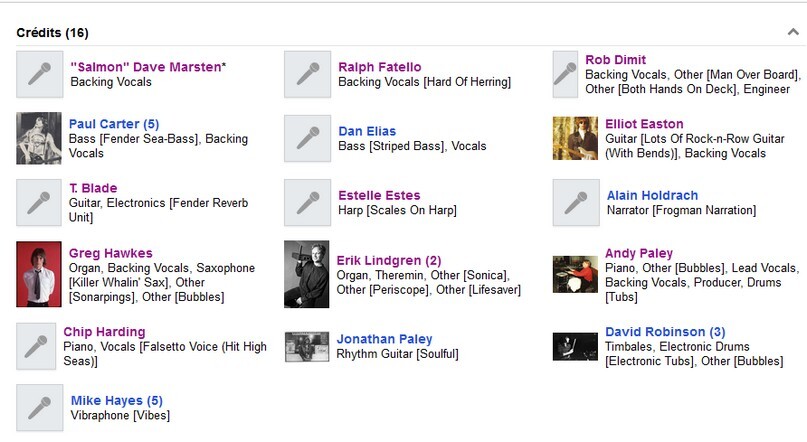807x442 pixels.
Task: Collapse the Crédits (16) section chevron
Action: (793, 32)
